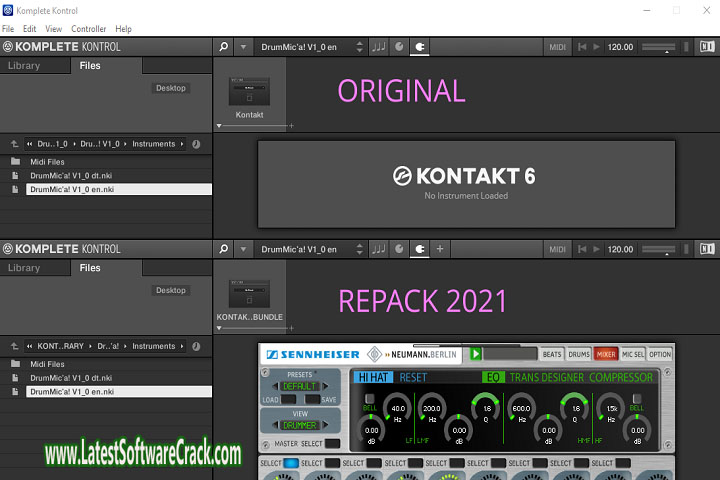
Task: Click the plug-icon chain button in the REPACK 2021 header
Action: pos(420,249)
